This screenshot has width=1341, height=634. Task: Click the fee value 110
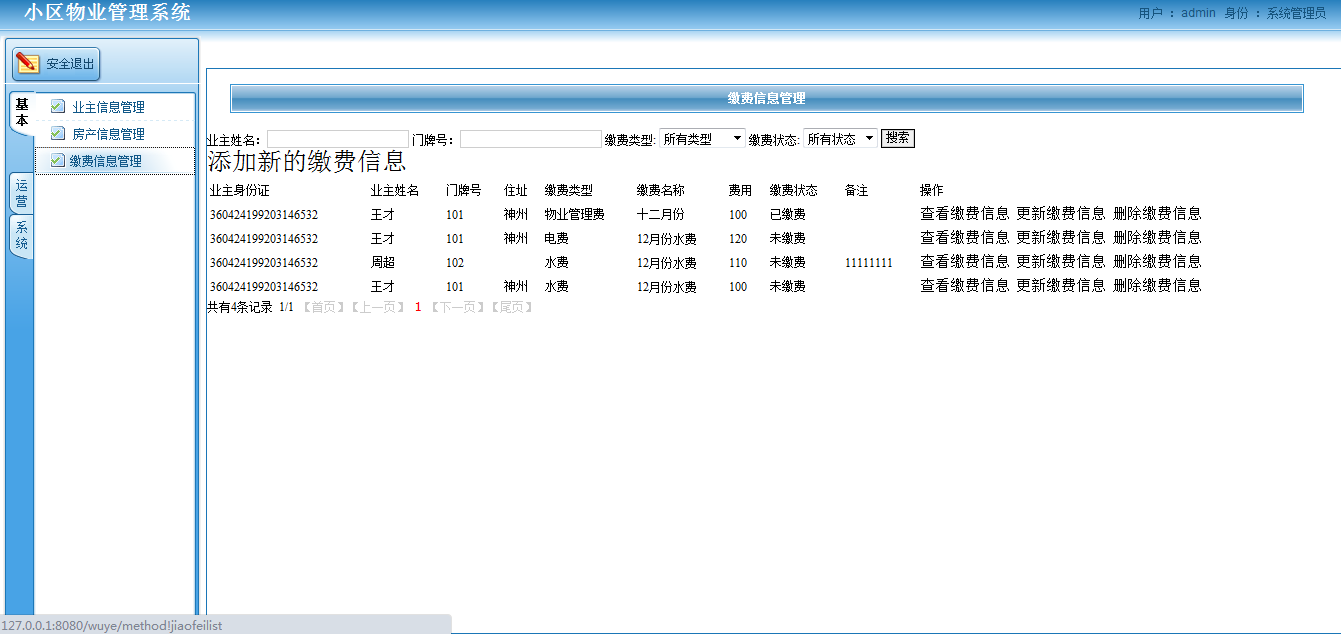pos(738,263)
